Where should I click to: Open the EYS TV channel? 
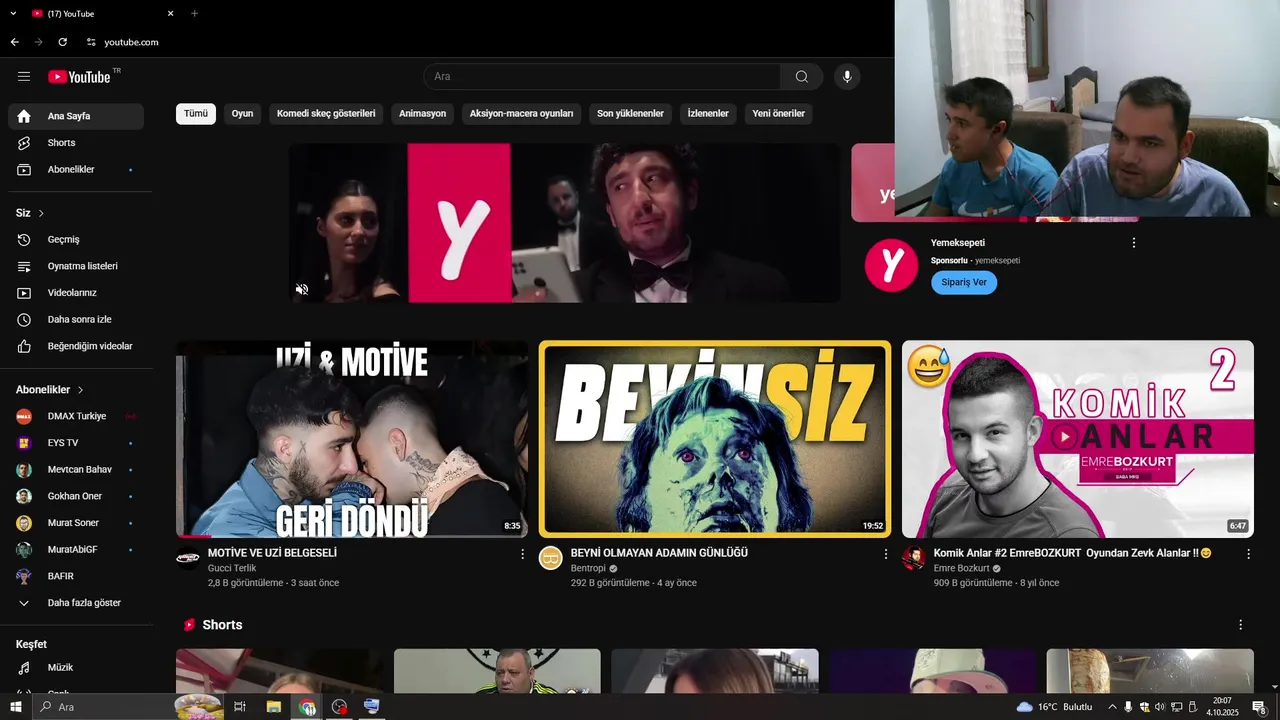(76, 443)
